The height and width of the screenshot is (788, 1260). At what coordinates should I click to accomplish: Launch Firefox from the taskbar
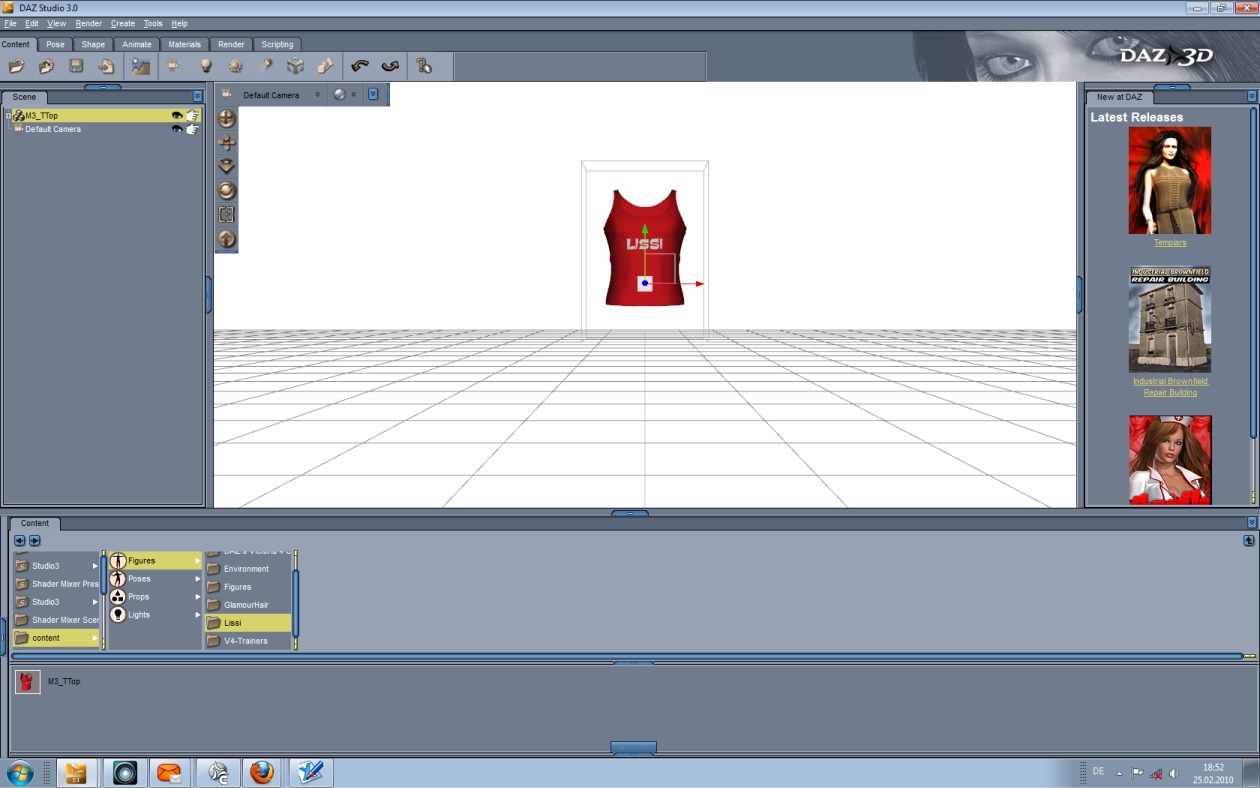pyautogui.click(x=261, y=772)
